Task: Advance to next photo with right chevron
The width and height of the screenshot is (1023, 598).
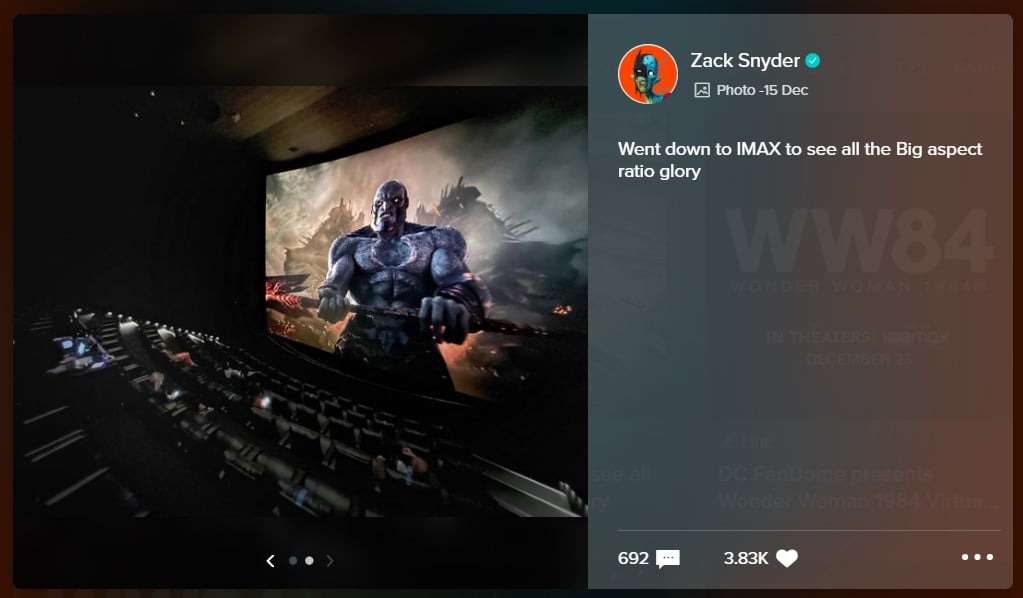Action: pos(330,561)
